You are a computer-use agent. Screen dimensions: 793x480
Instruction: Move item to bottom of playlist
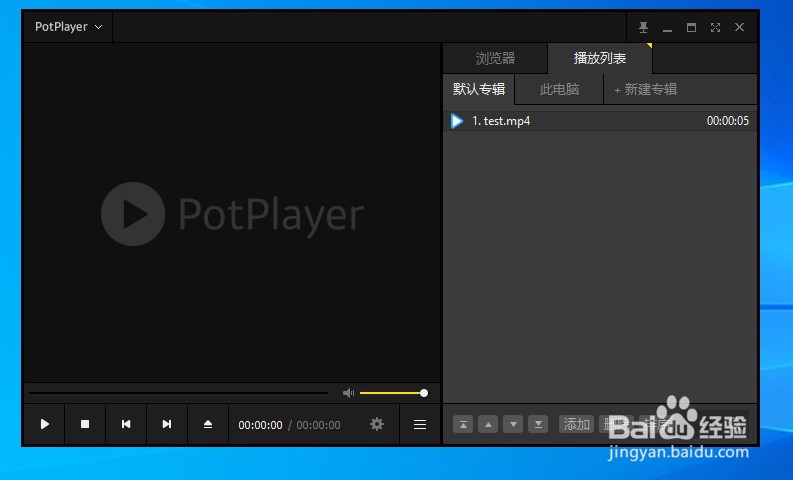[x=538, y=424]
